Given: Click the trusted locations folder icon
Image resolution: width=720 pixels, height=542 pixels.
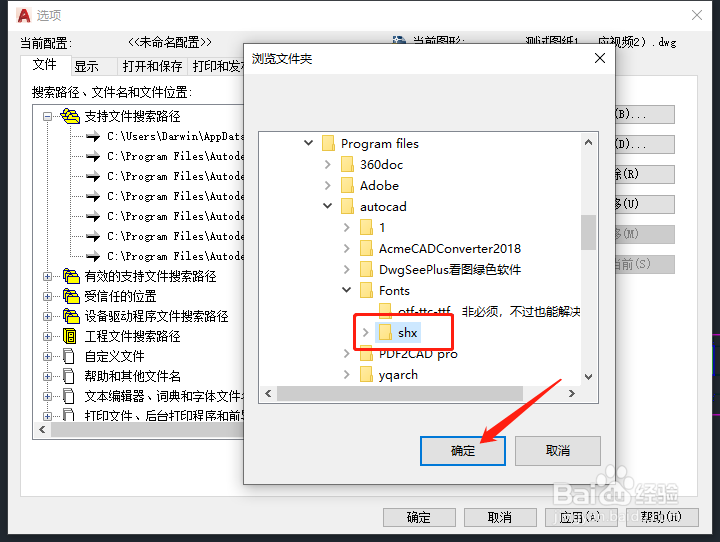Looking at the screenshot, I should coord(71,296).
